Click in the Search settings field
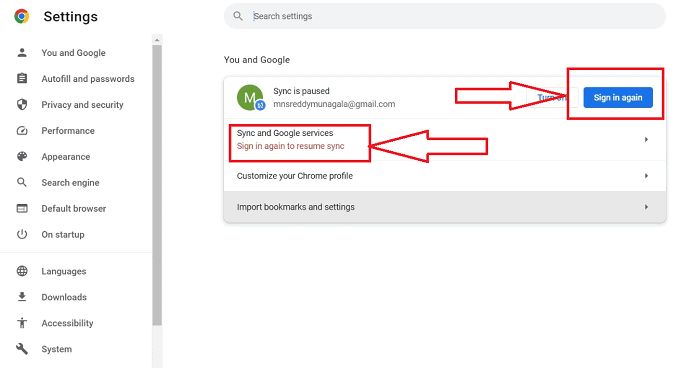 point(445,16)
